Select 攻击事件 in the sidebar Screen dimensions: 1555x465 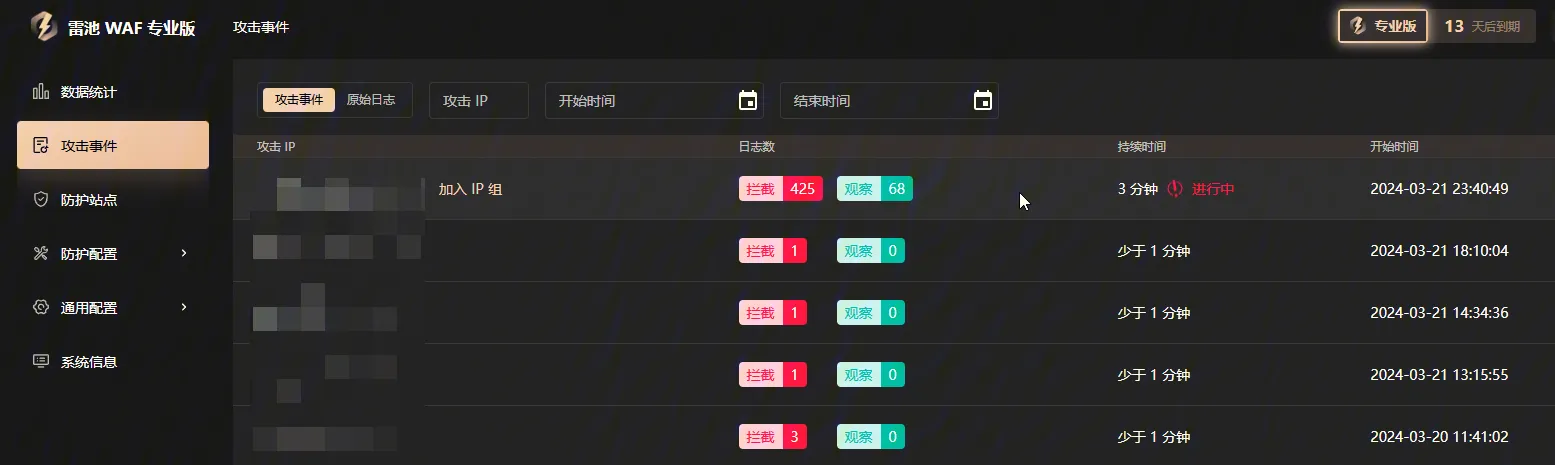click(x=113, y=146)
